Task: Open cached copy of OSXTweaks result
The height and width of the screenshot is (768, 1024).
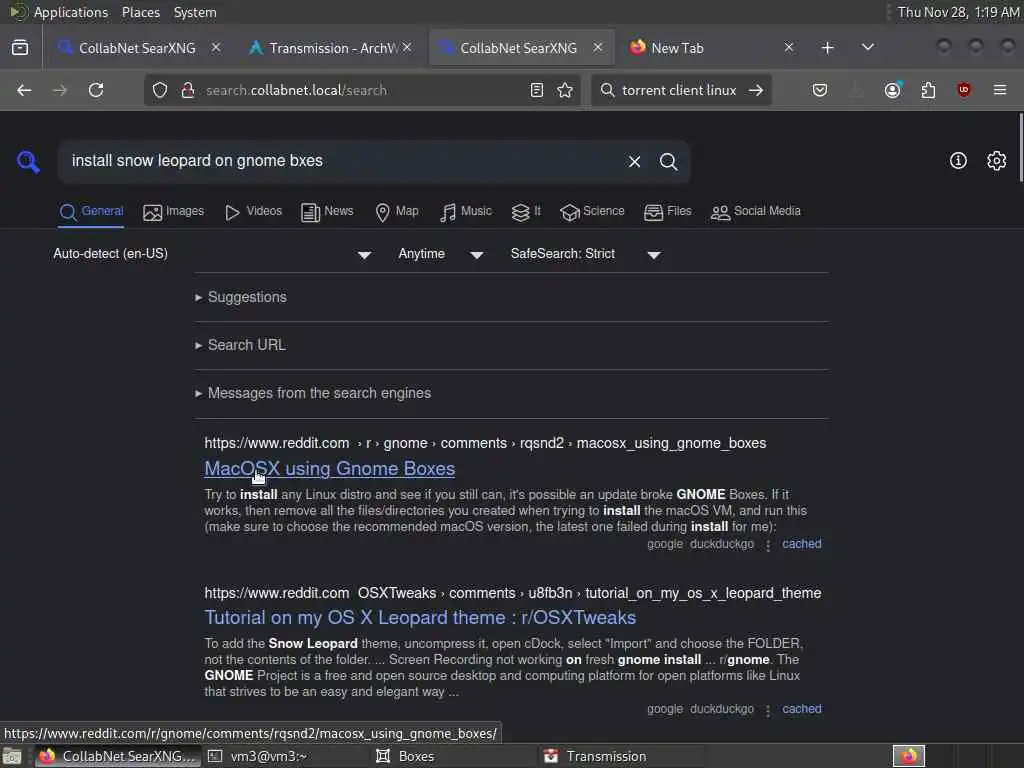Action: 801,709
